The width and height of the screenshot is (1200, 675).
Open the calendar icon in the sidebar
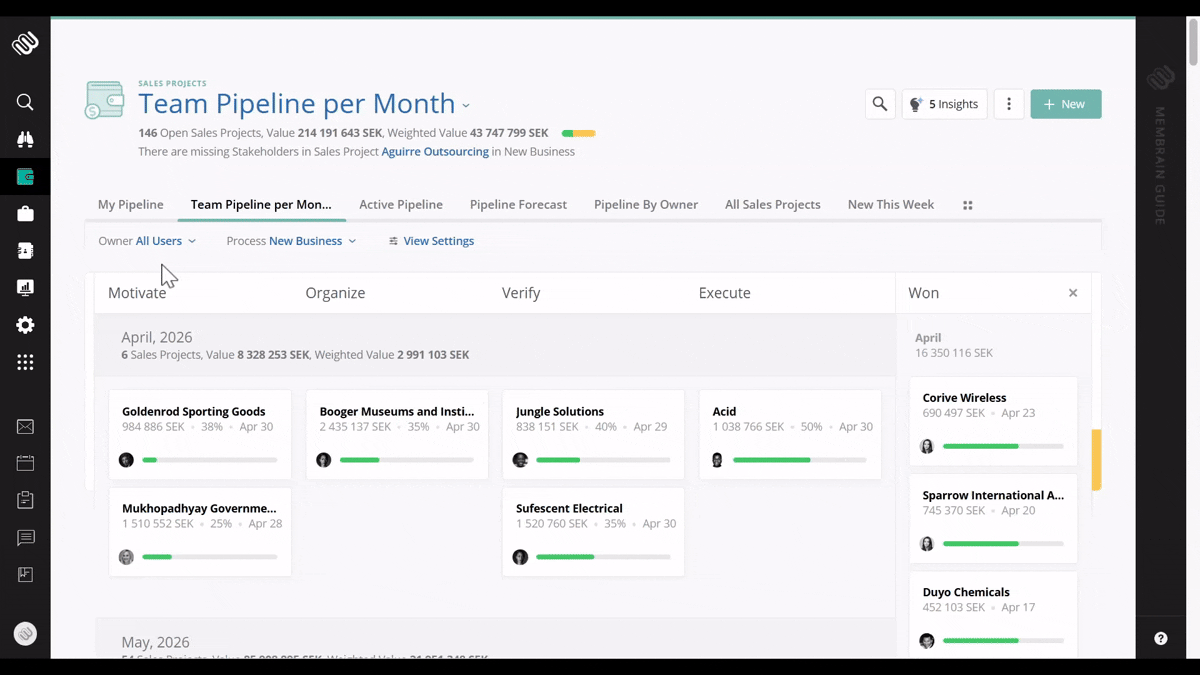tap(25, 463)
